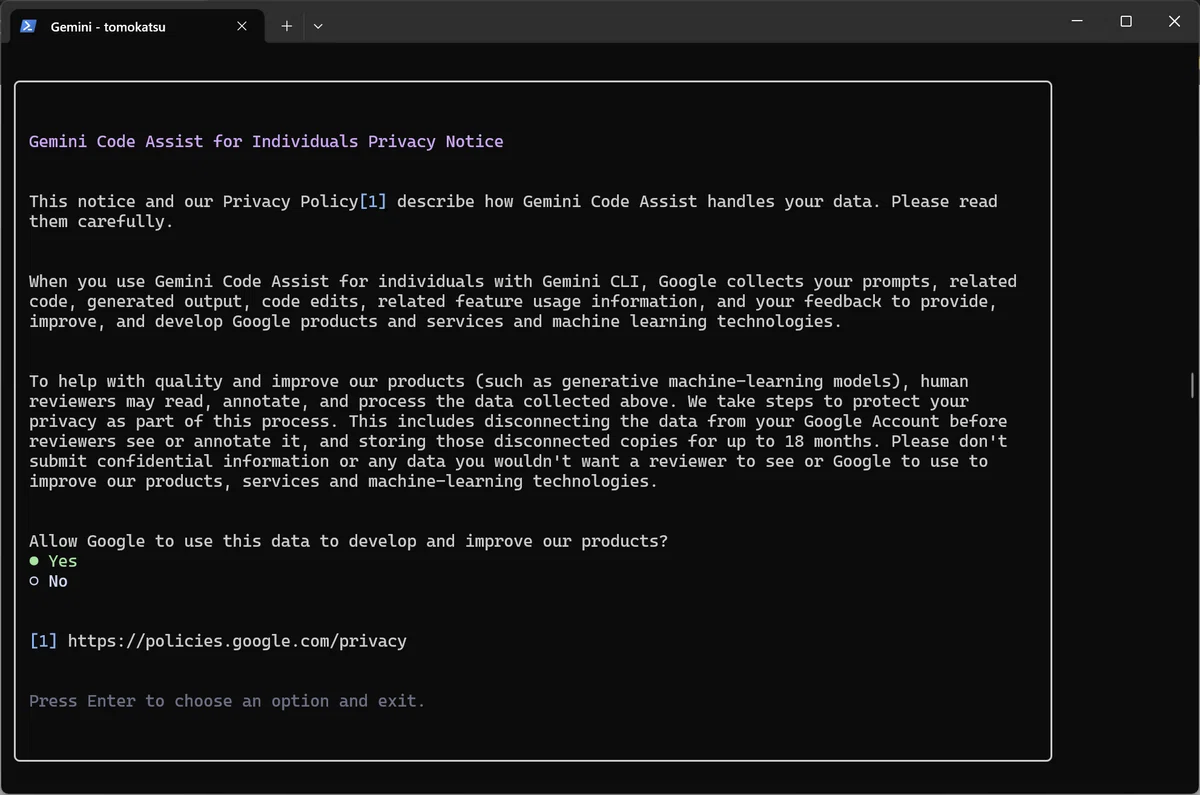Switch to the Gemini - tomokatsu tab
The height and width of the screenshot is (795, 1200).
click(137, 27)
